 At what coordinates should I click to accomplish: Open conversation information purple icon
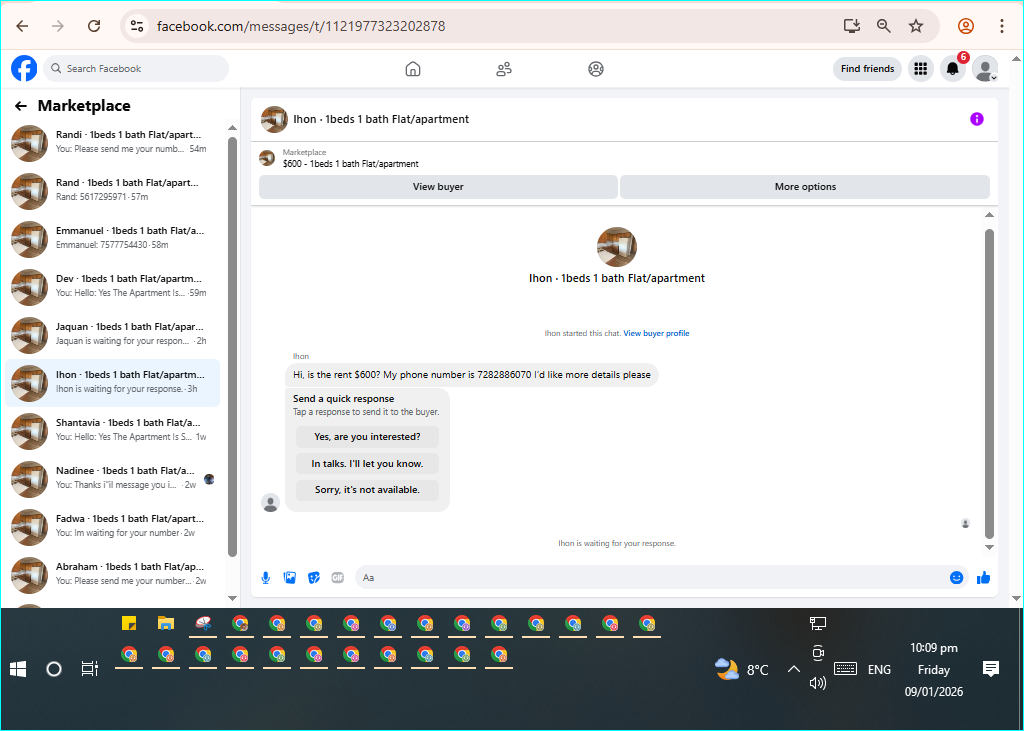976,119
